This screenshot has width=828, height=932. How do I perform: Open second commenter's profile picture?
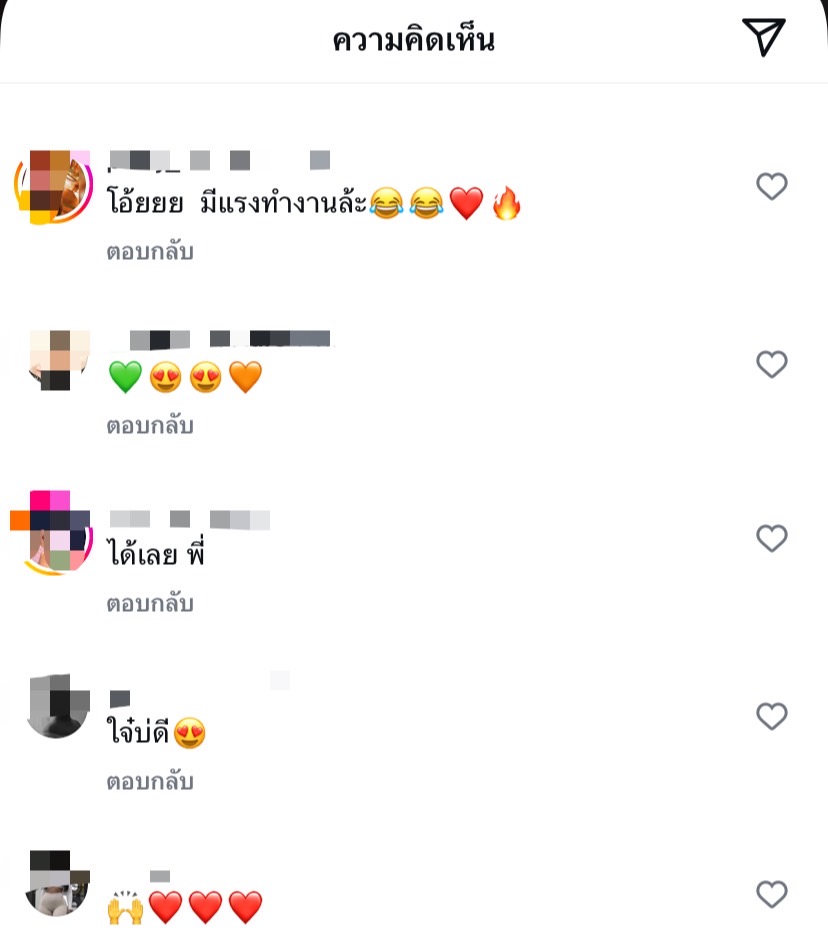pos(59,360)
